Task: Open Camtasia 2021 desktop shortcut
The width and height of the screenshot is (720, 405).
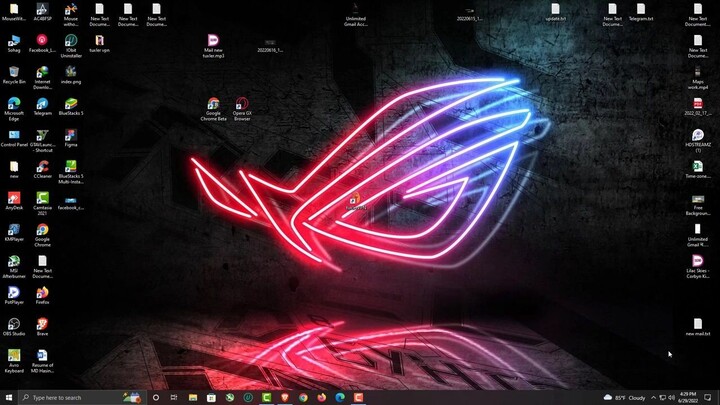Action: (42, 204)
